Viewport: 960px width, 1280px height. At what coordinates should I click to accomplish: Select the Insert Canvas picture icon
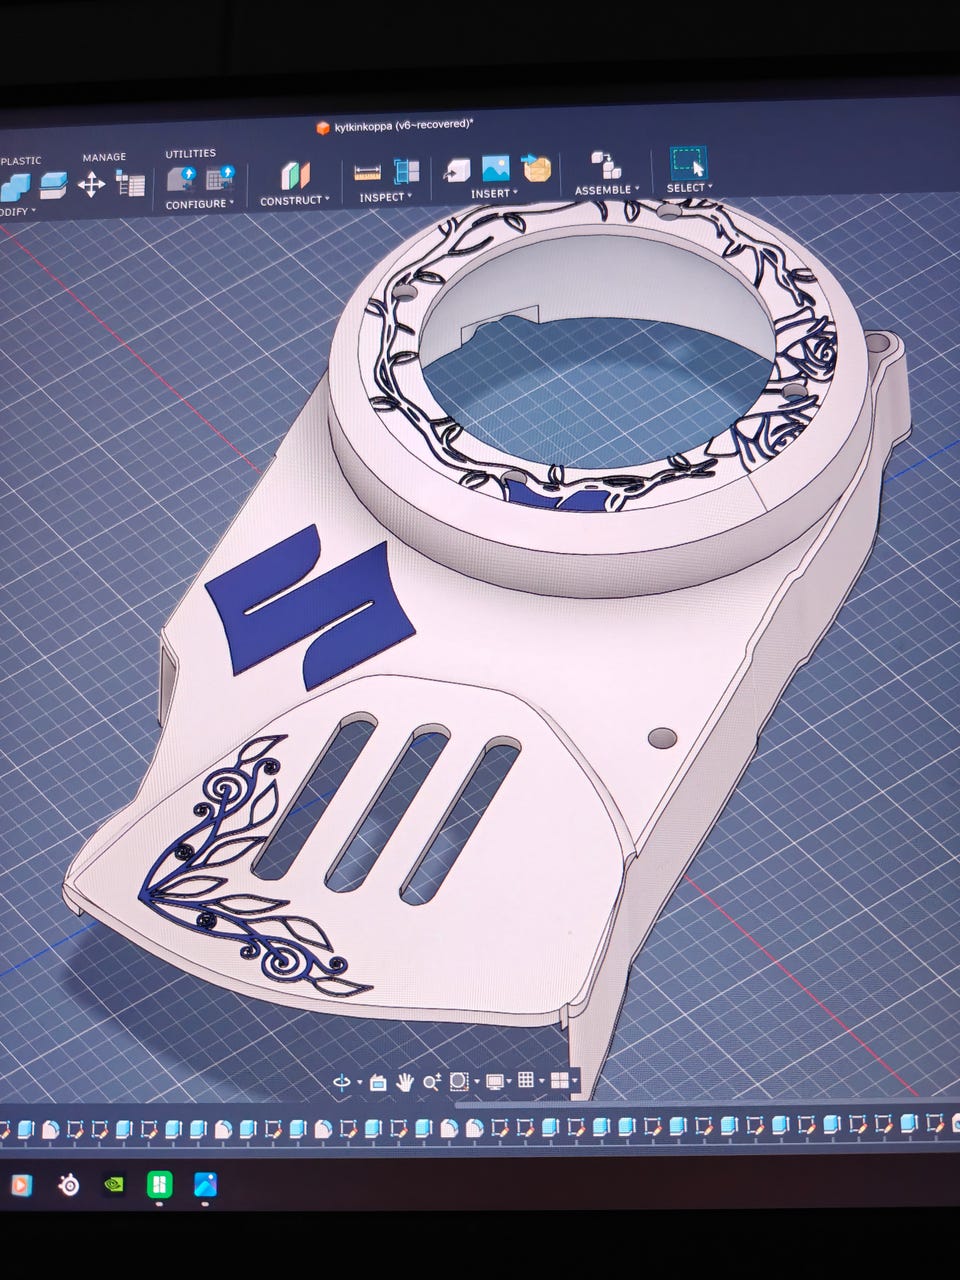pos(496,167)
